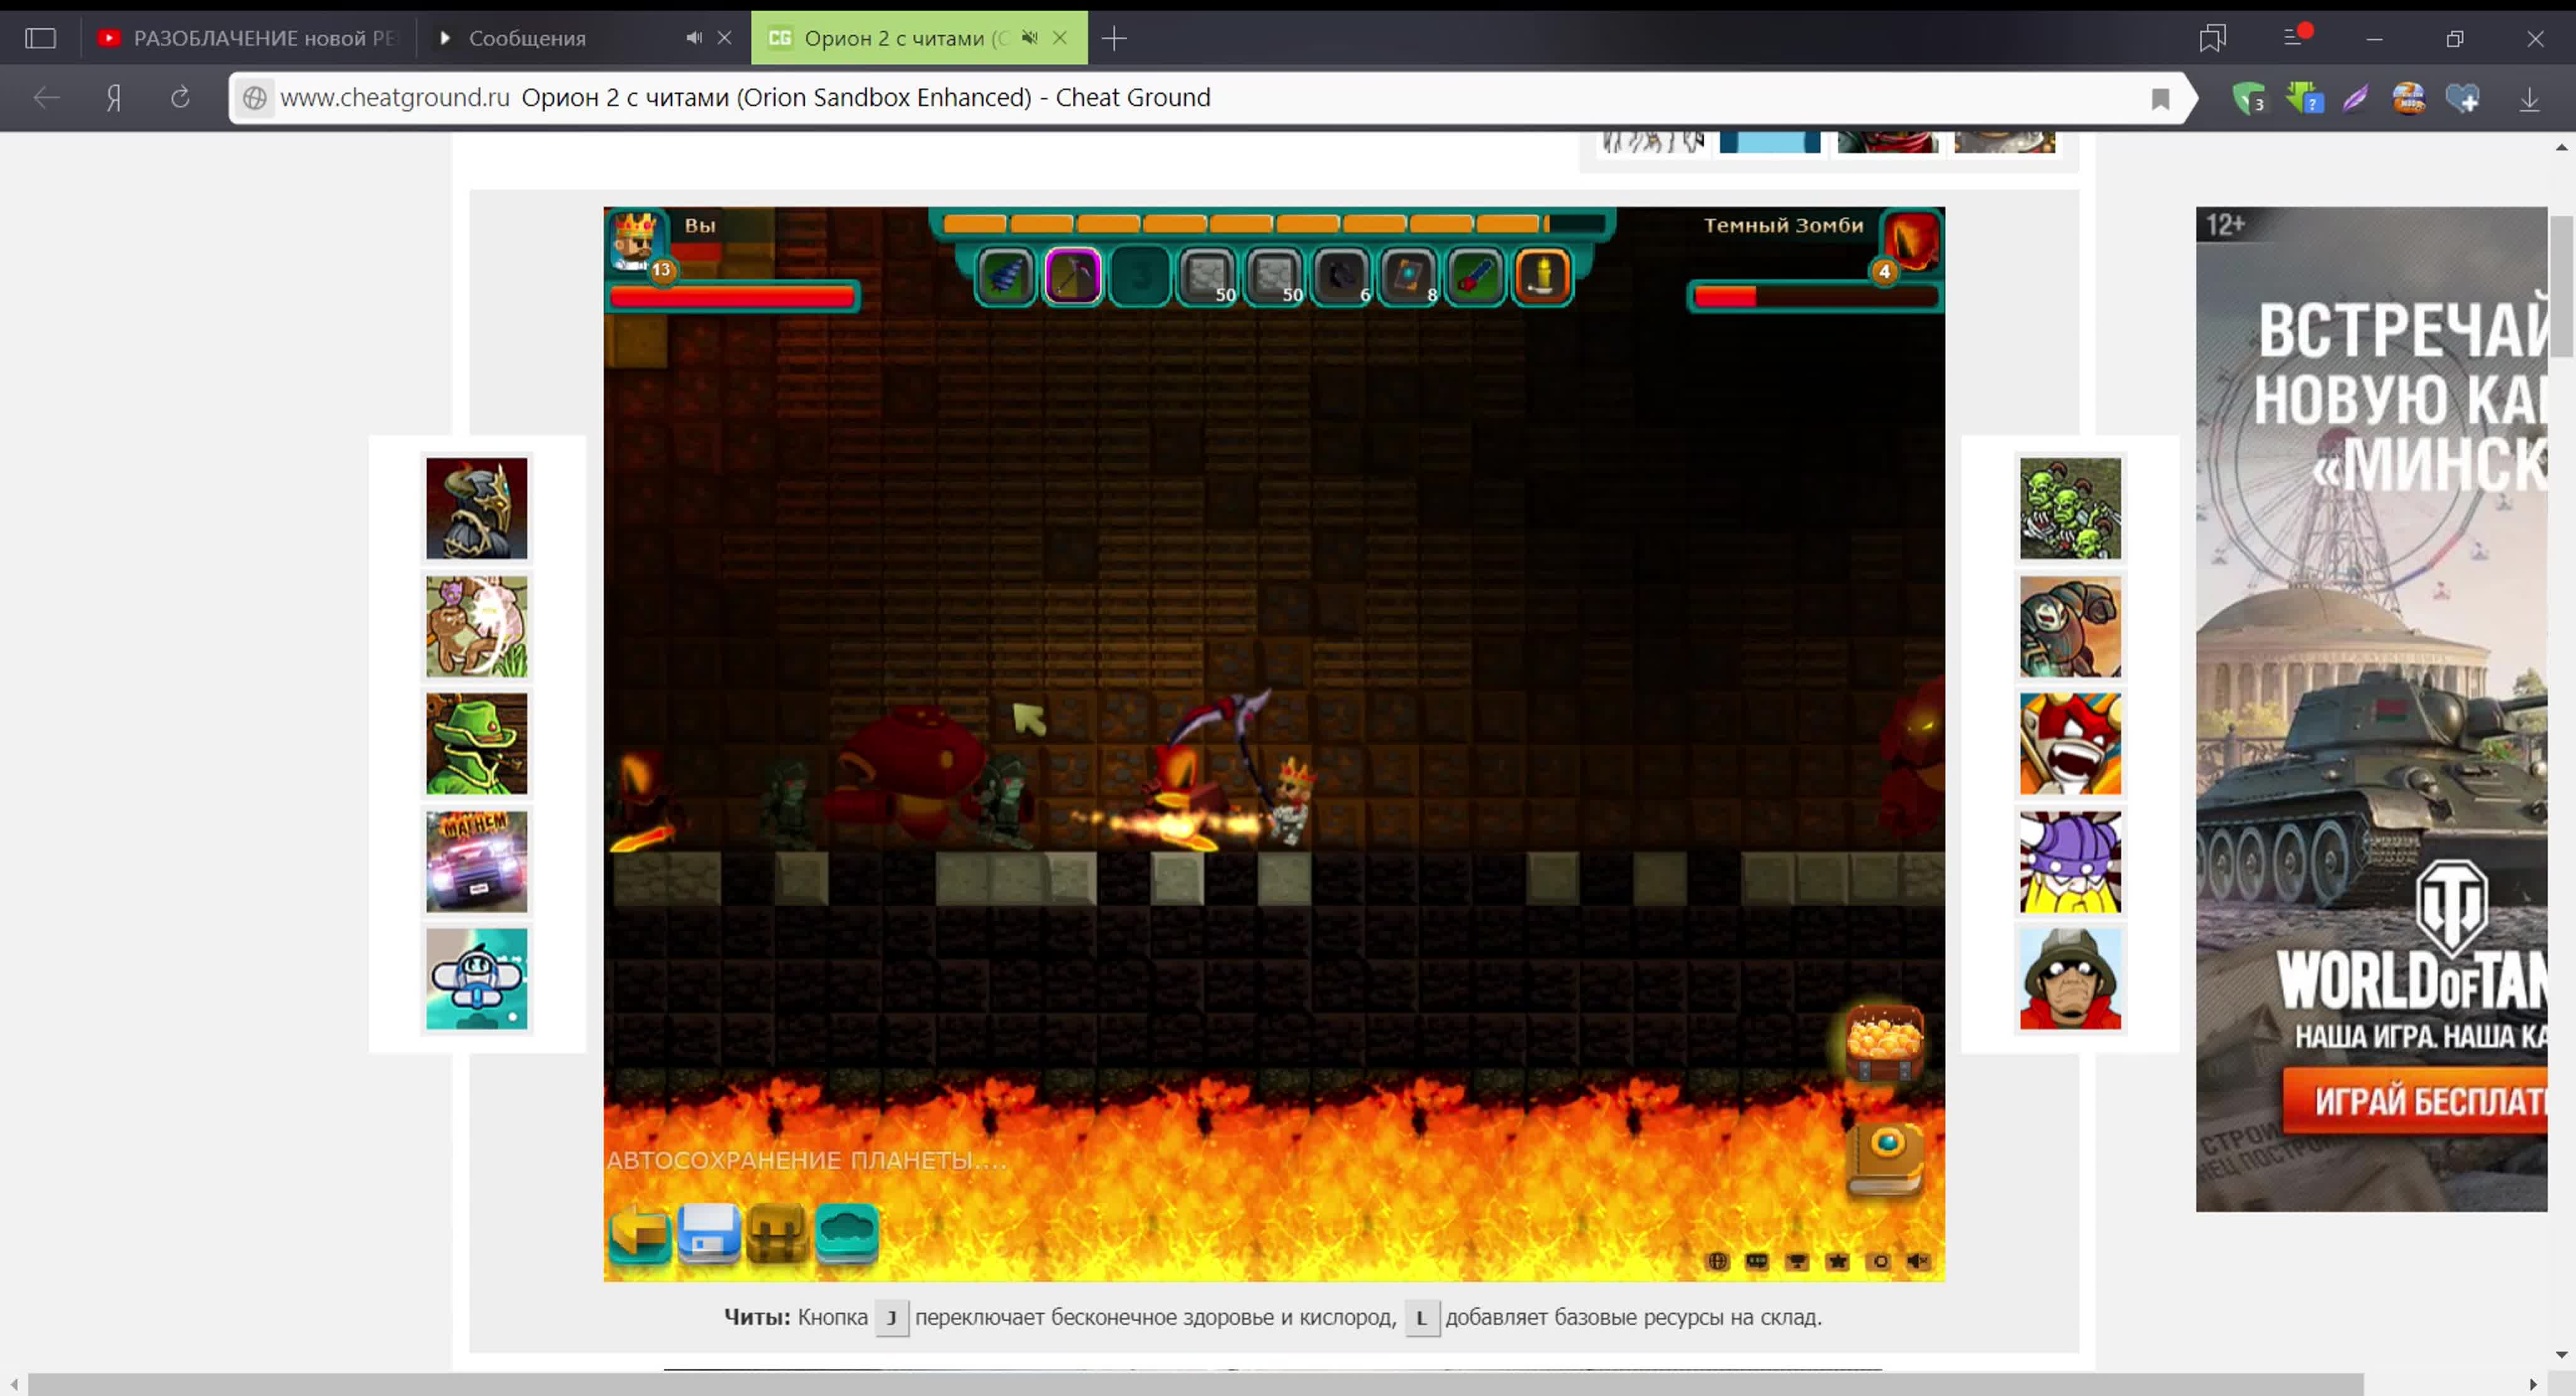The height and width of the screenshot is (1396, 2576).
Task: Open the dark armored knight game thumbnail
Action: (x=477, y=508)
